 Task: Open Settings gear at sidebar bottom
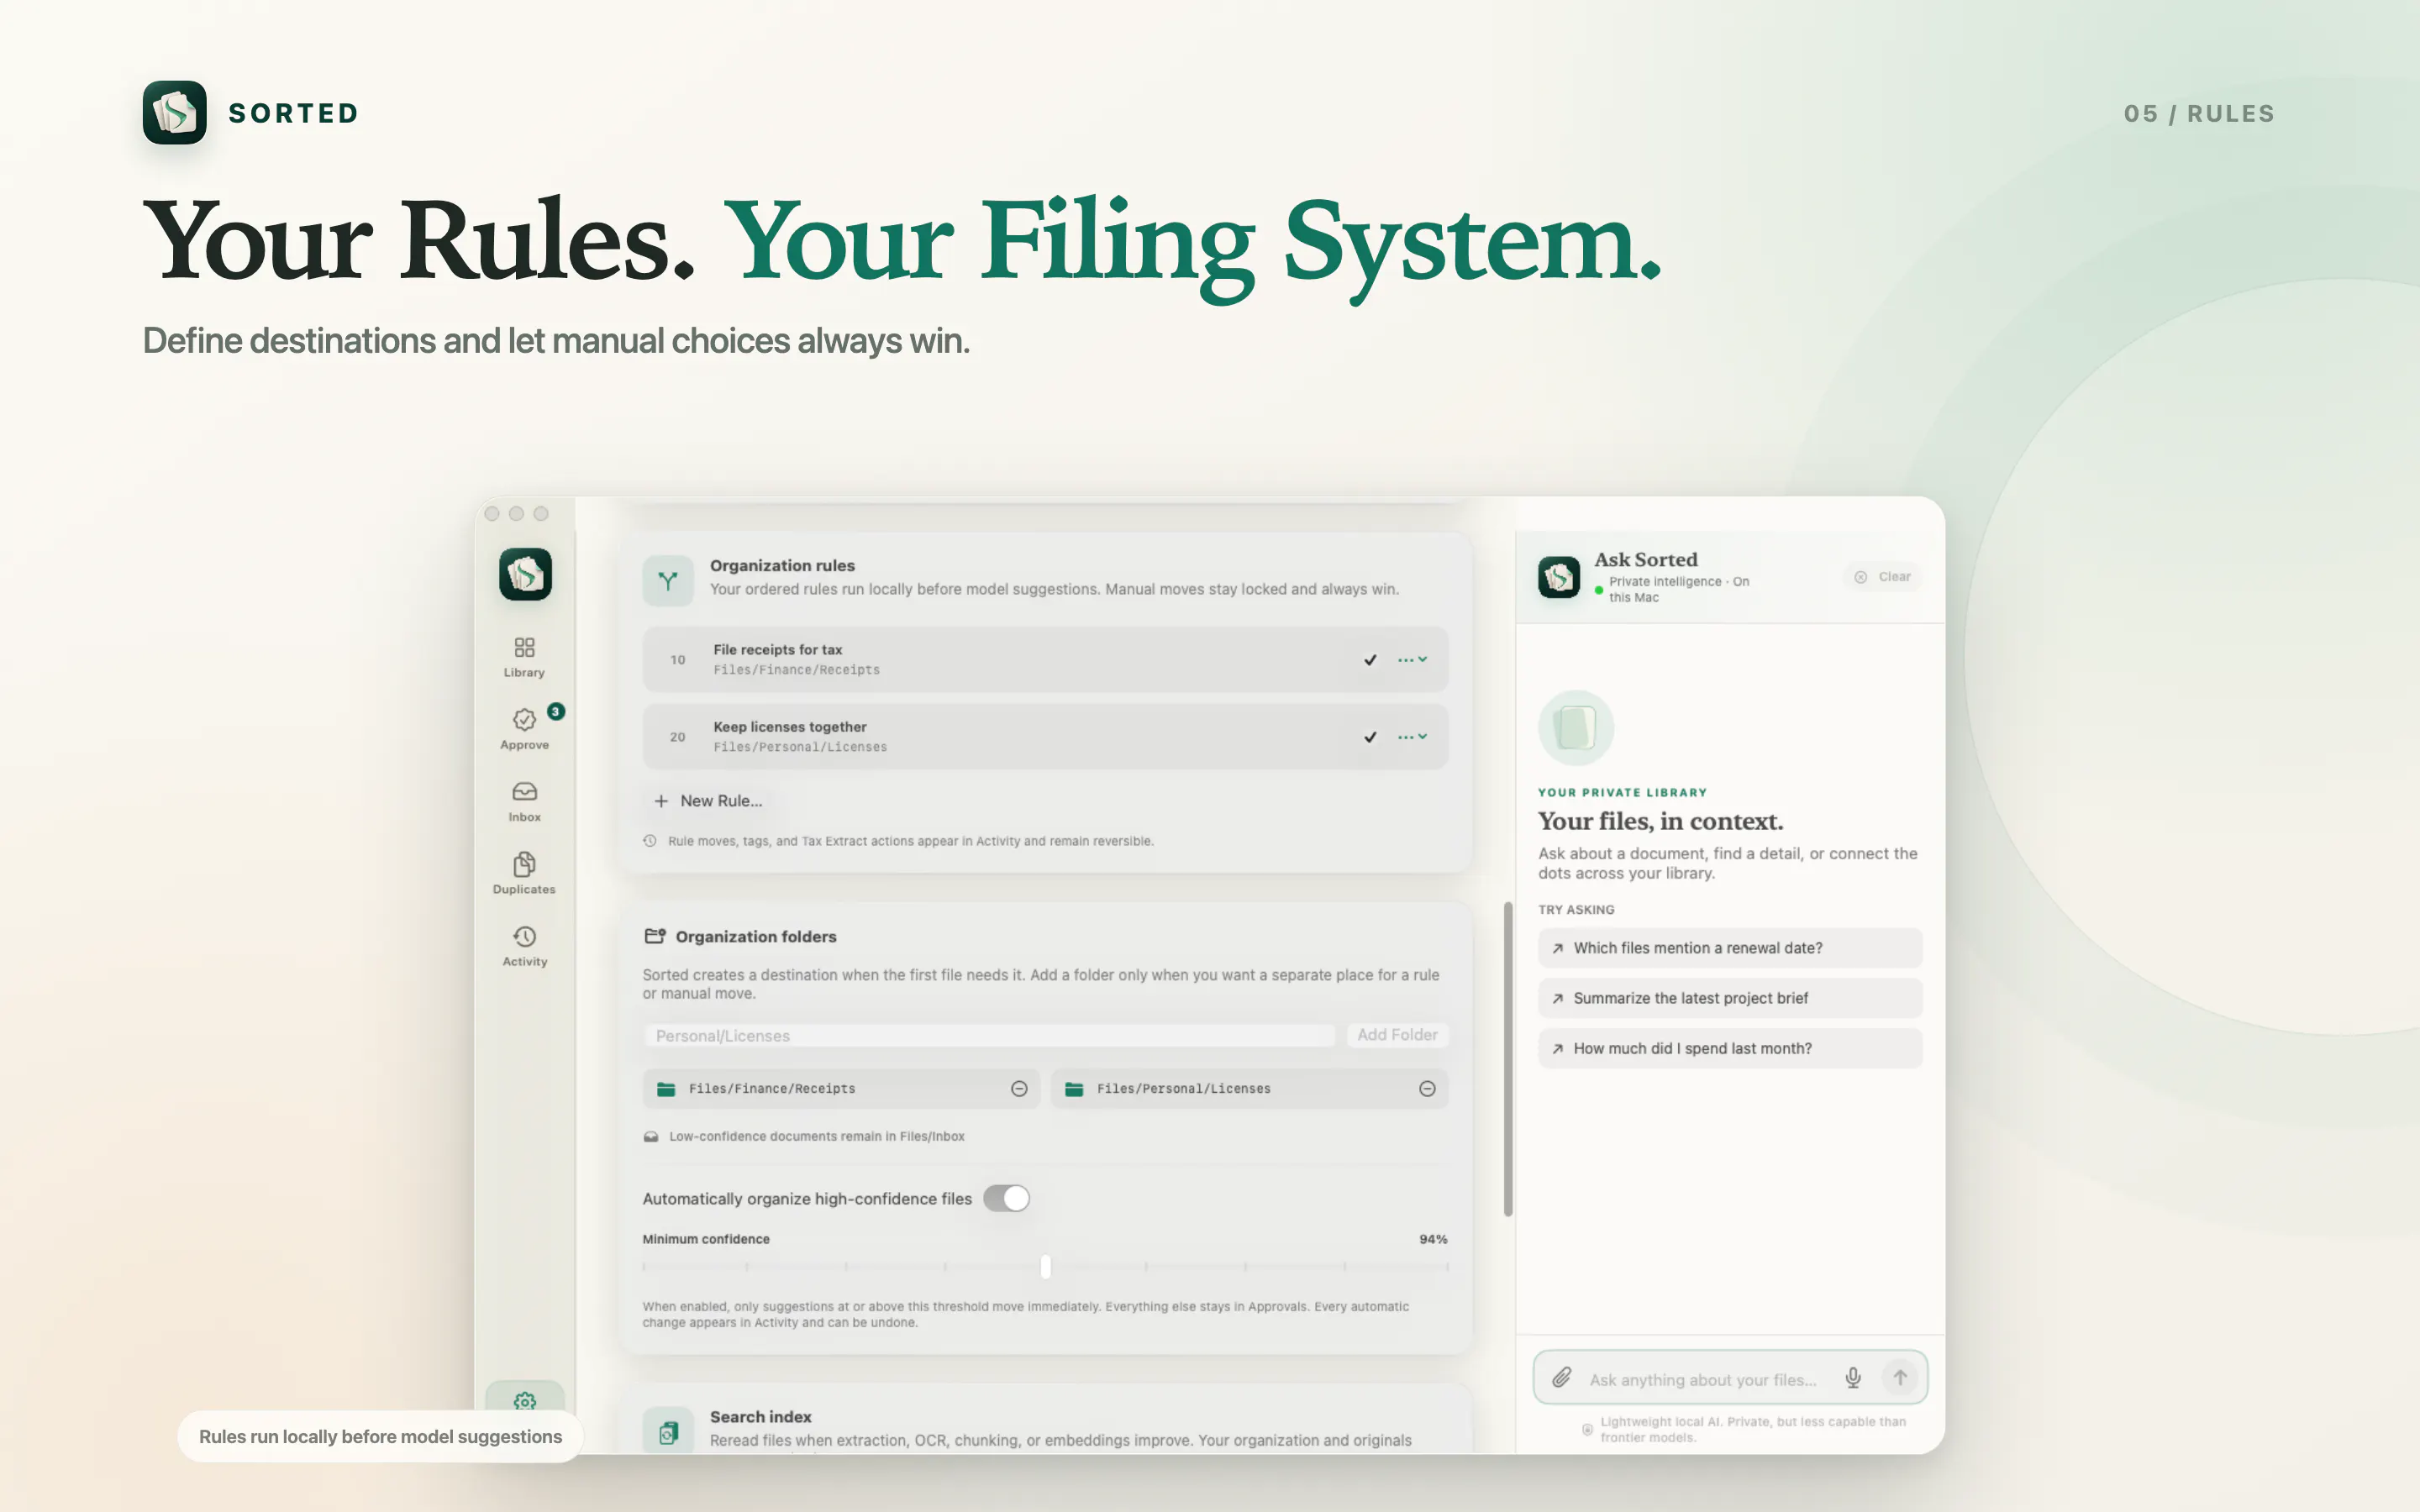(524, 1401)
